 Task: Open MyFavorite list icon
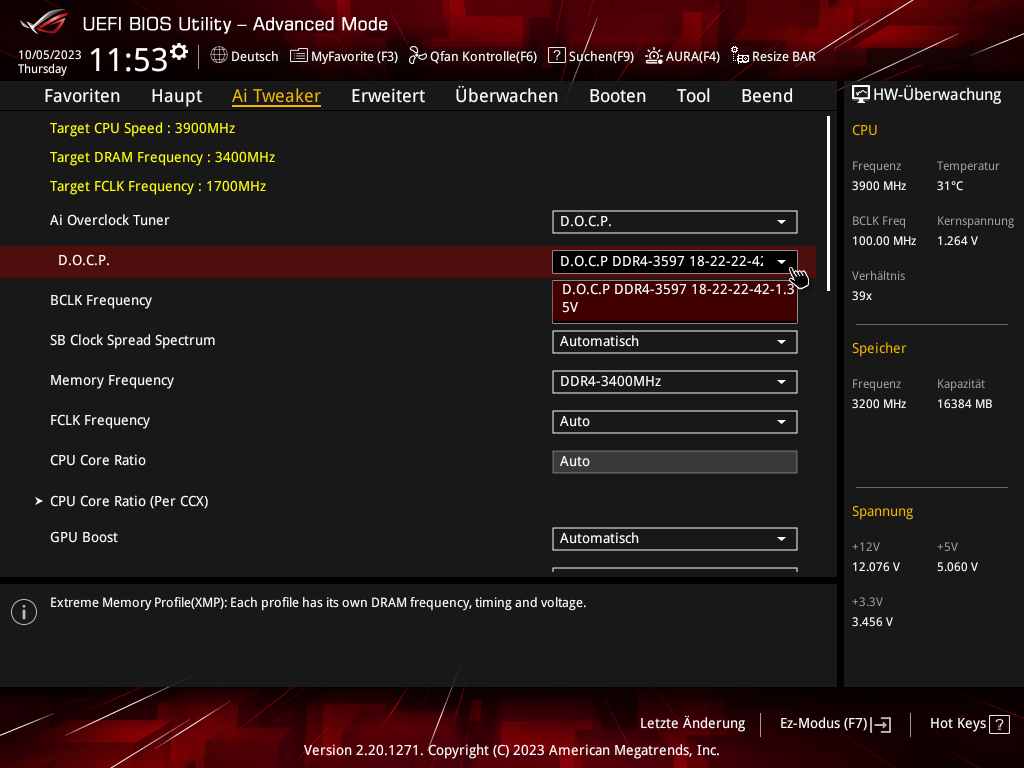(298, 56)
